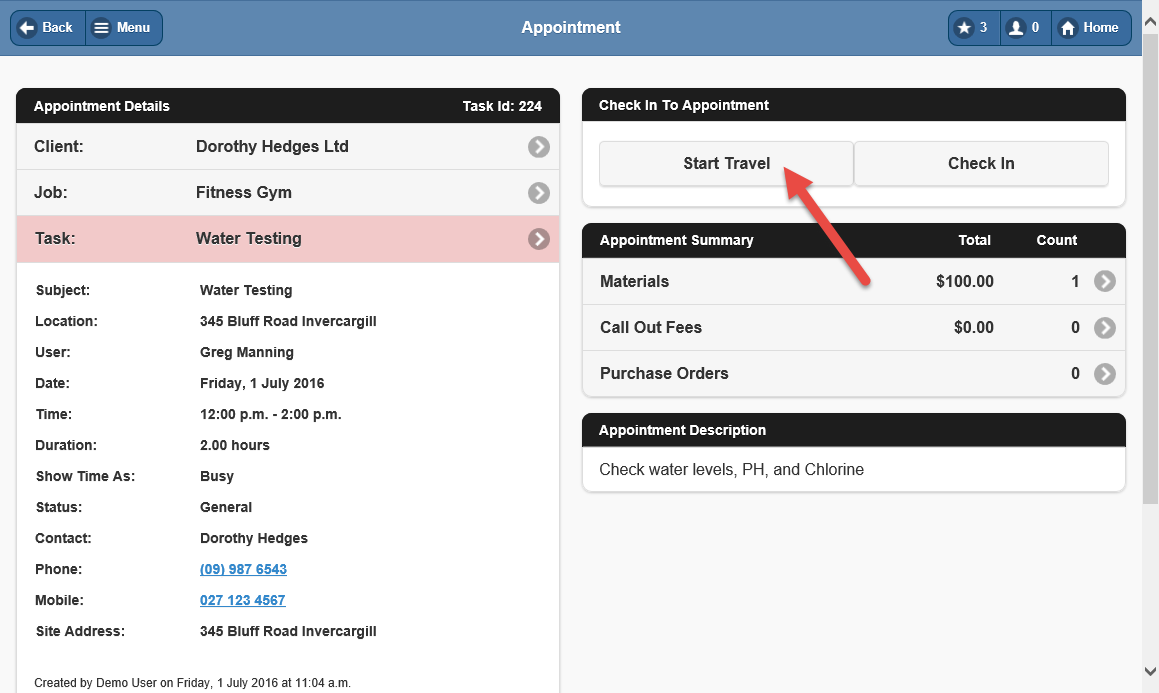The height and width of the screenshot is (693, 1159).
Task: Expand the Purchase Orders chevron
Action: [1105, 374]
